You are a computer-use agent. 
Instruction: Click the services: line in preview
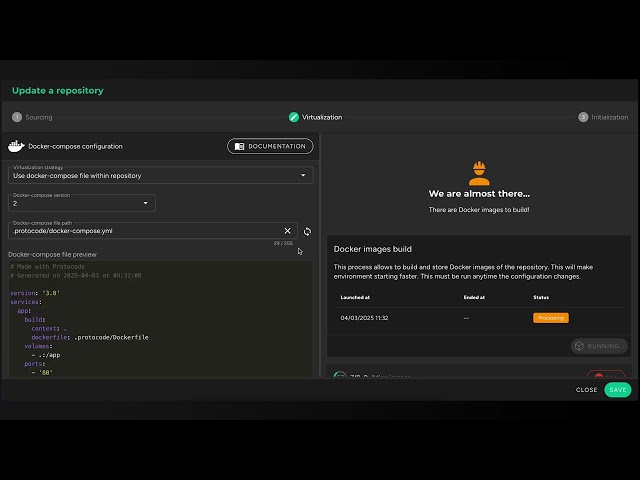[x=26, y=302]
